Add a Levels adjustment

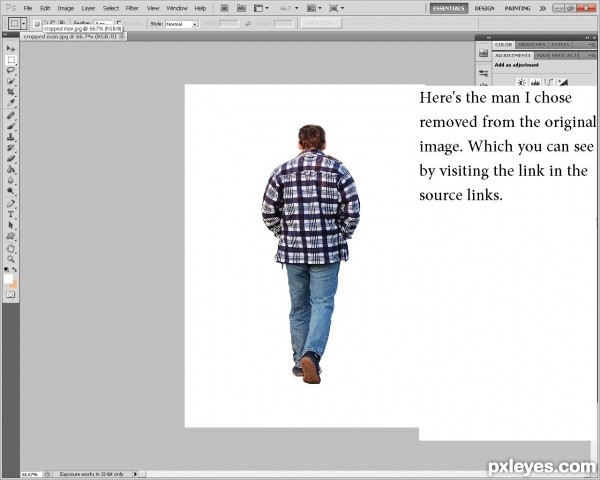pyautogui.click(x=535, y=82)
